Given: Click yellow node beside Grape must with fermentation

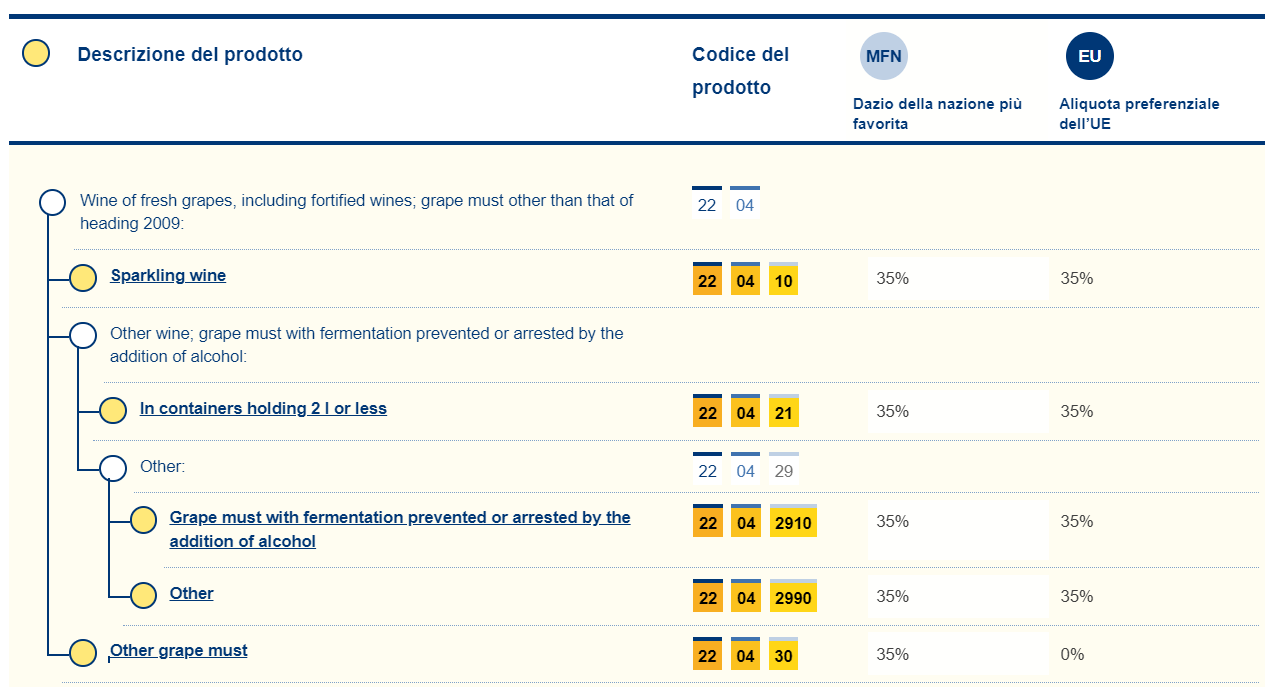Looking at the screenshot, I should point(144,520).
